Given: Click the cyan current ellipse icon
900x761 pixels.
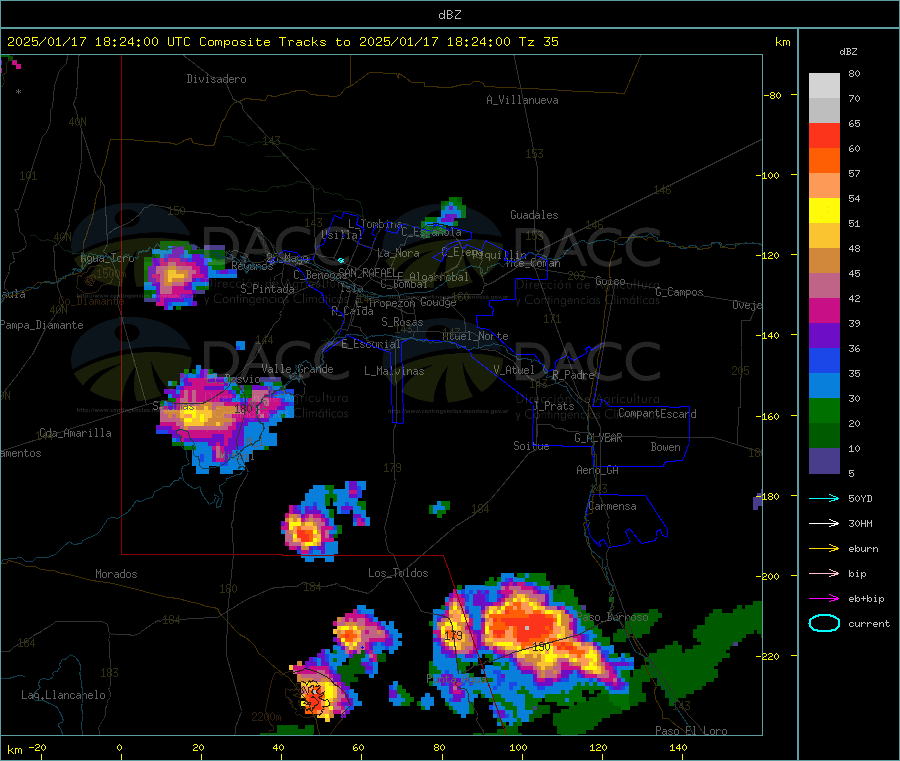Looking at the screenshot, I should pyautogui.click(x=824, y=623).
